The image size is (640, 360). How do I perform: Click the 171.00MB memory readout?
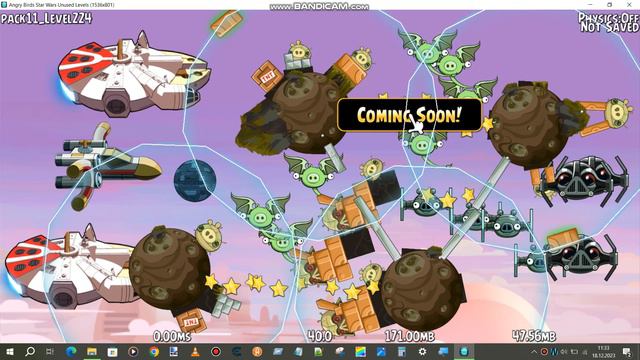click(410, 336)
